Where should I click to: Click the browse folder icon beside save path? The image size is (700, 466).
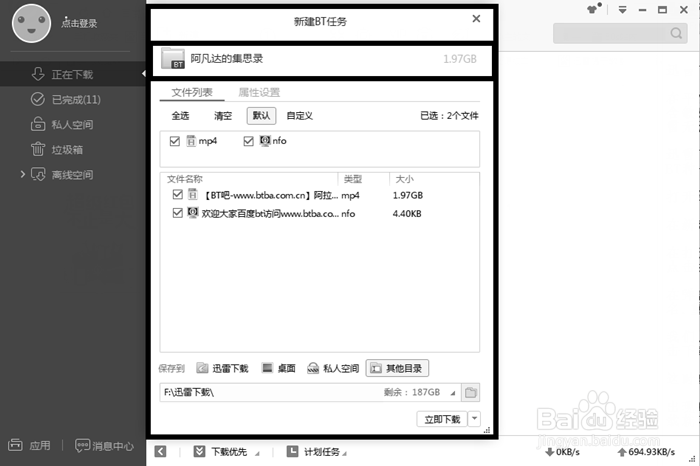(472, 392)
